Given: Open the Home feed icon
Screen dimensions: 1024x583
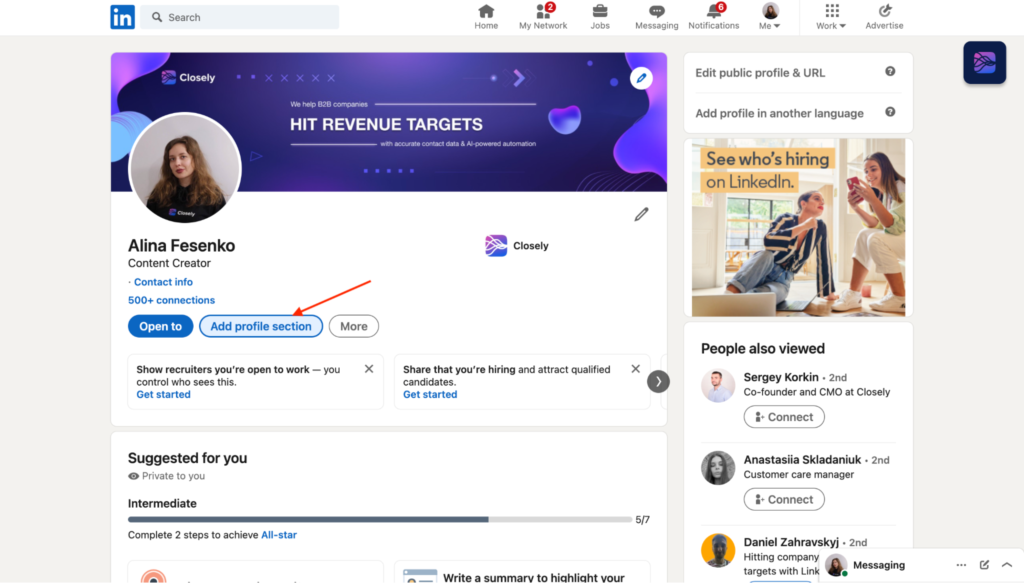Looking at the screenshot, I should [x=486, y=12].
